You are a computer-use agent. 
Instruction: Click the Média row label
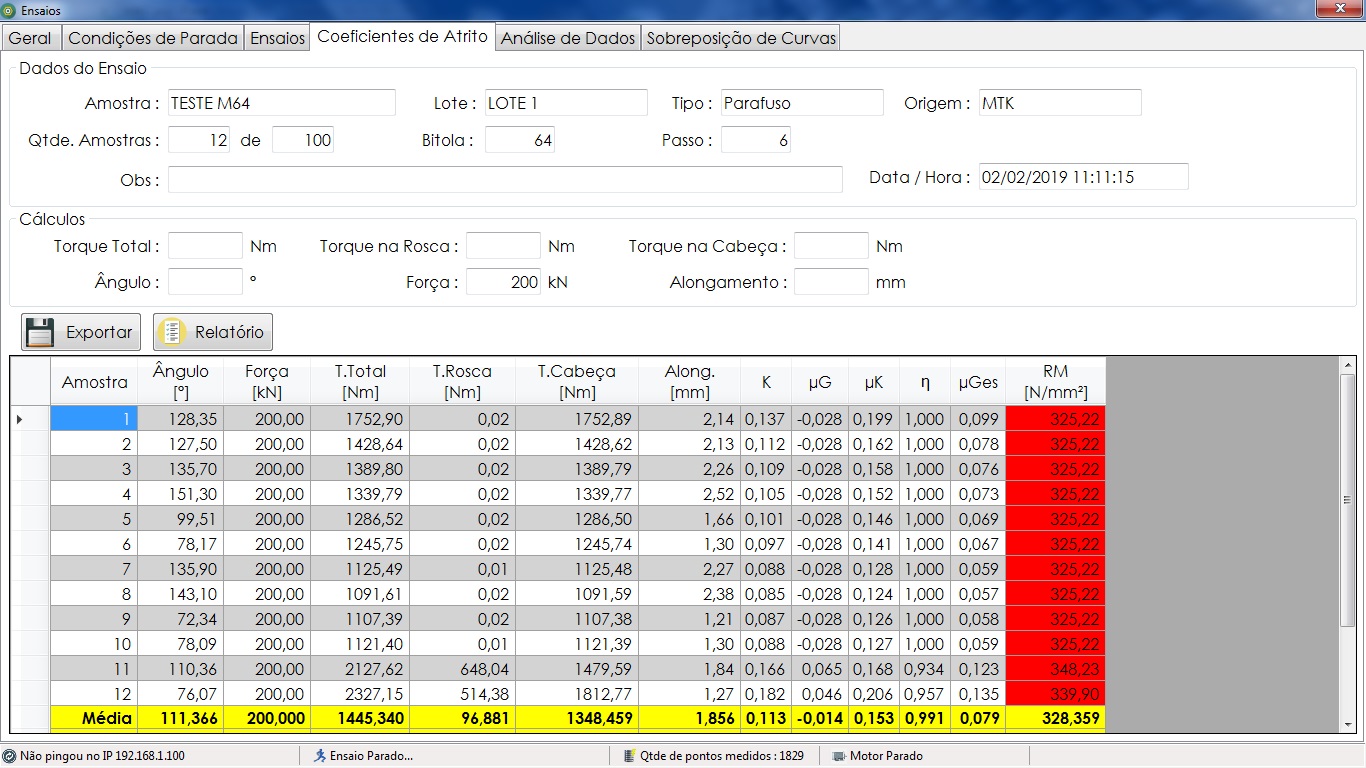pos(95,718)
